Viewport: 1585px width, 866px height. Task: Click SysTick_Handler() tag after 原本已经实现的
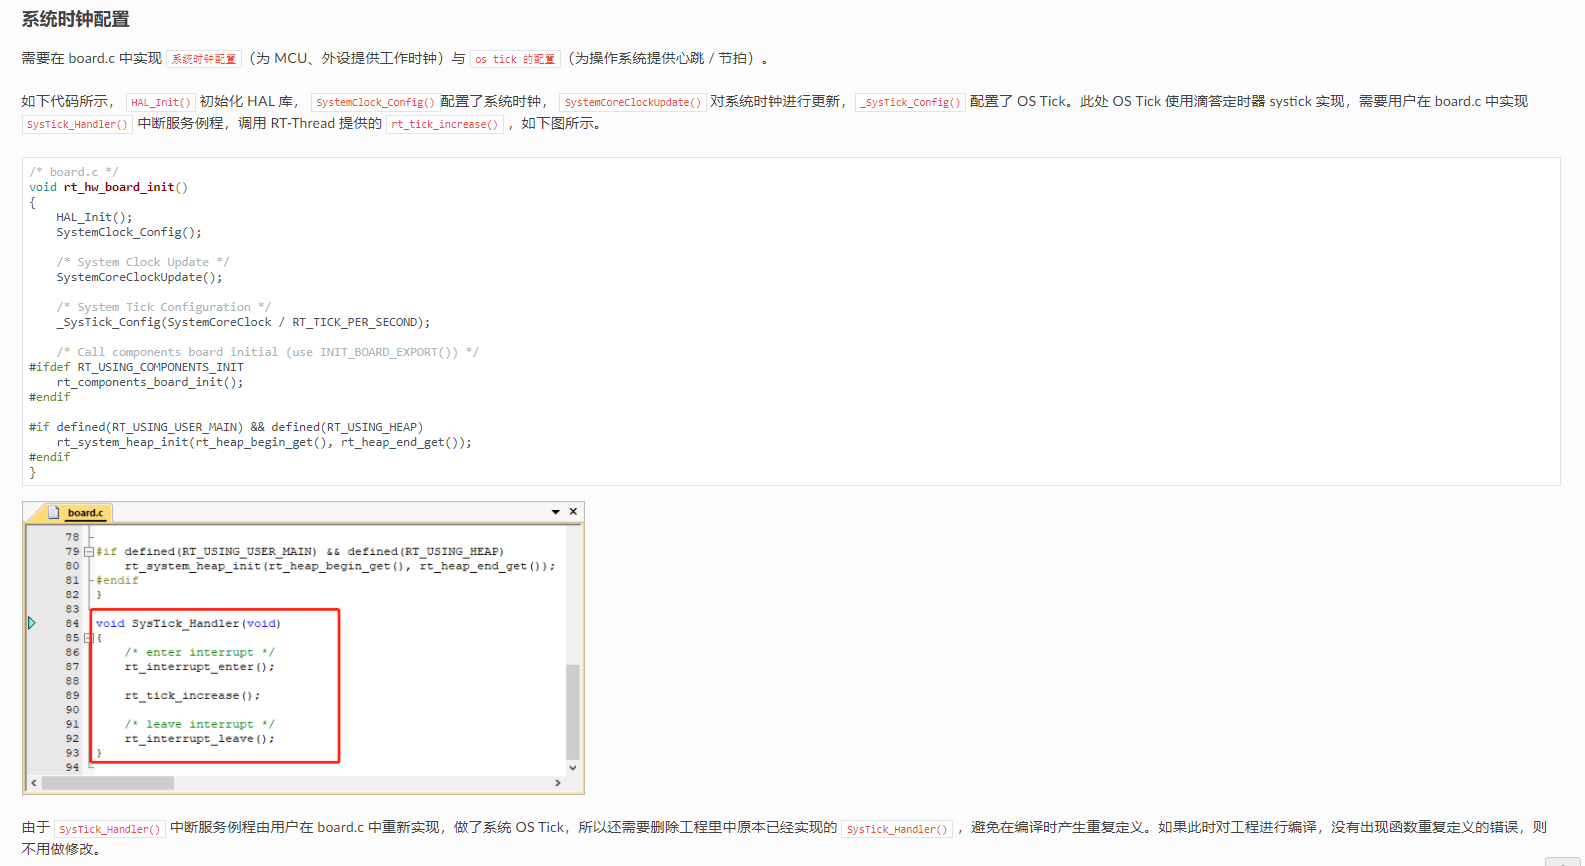[897, 829]
